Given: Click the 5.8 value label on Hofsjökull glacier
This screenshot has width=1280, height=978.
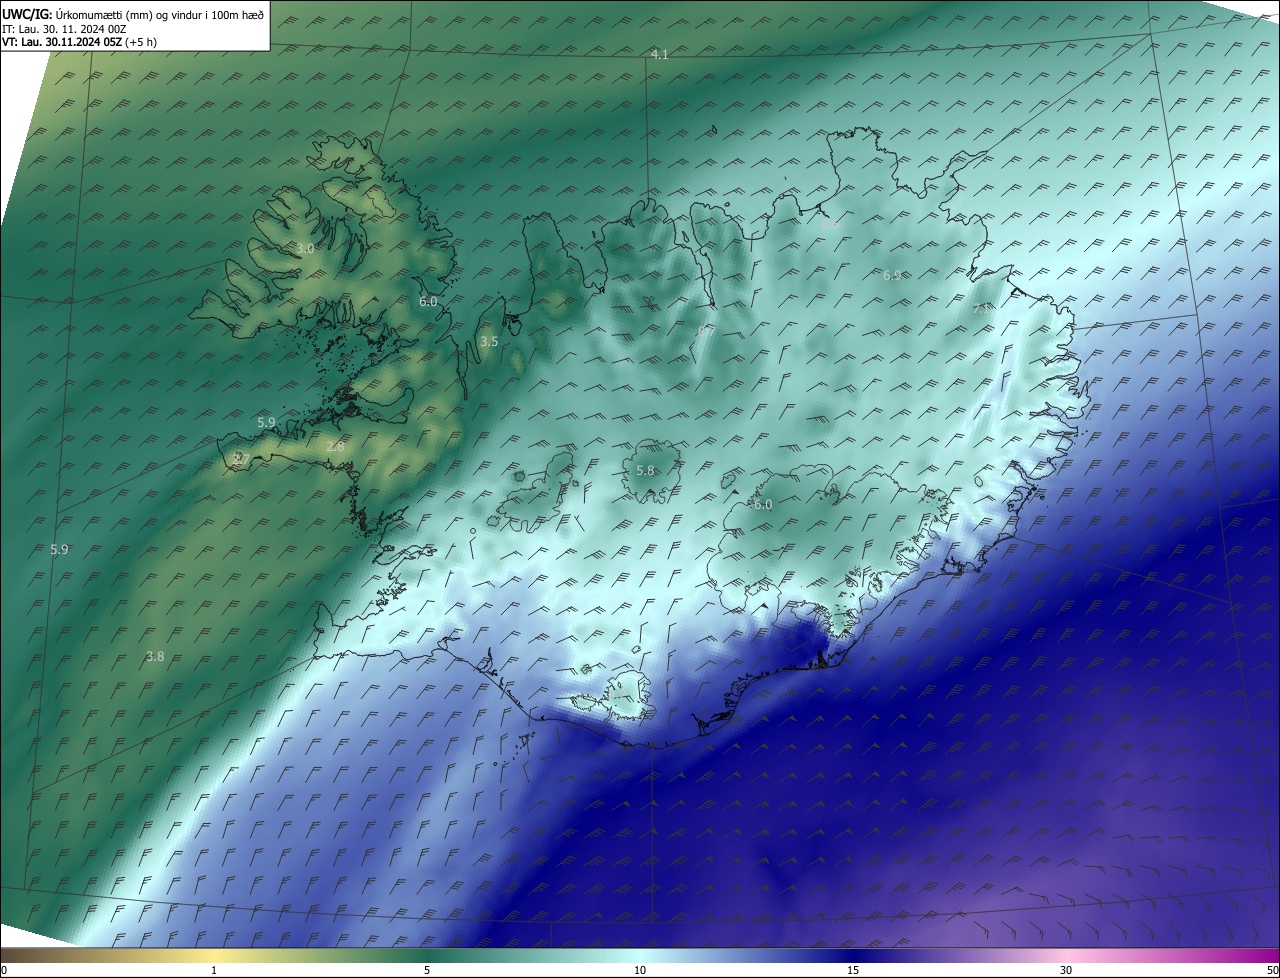Looking at the screenshot, I should 645,471.
